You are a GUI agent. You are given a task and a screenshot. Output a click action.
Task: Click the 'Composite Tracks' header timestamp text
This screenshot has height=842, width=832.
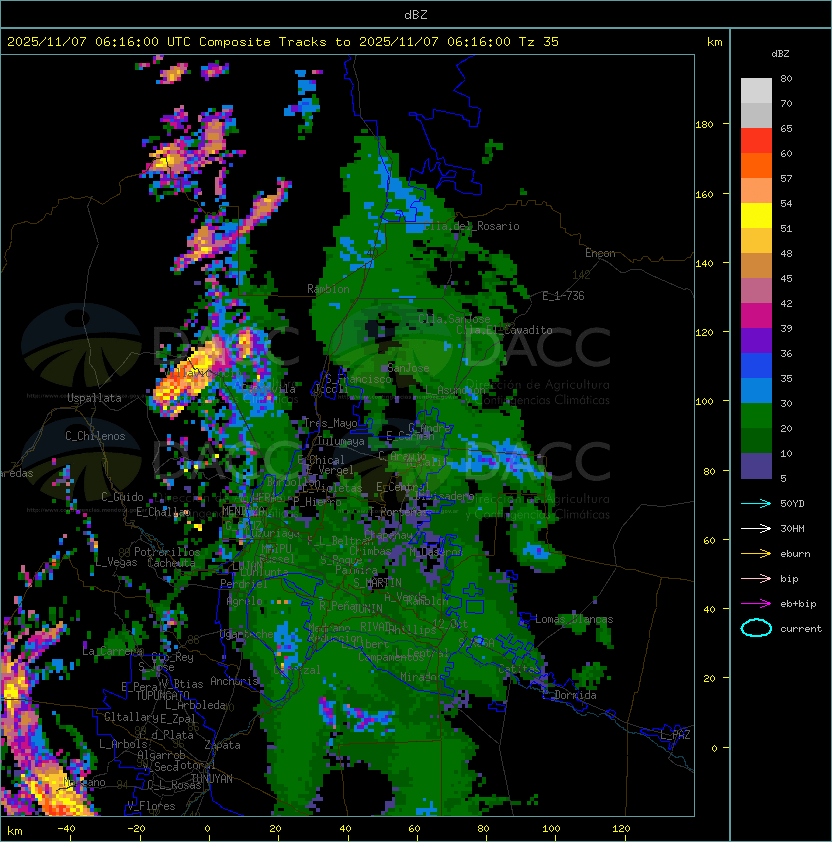283,42
